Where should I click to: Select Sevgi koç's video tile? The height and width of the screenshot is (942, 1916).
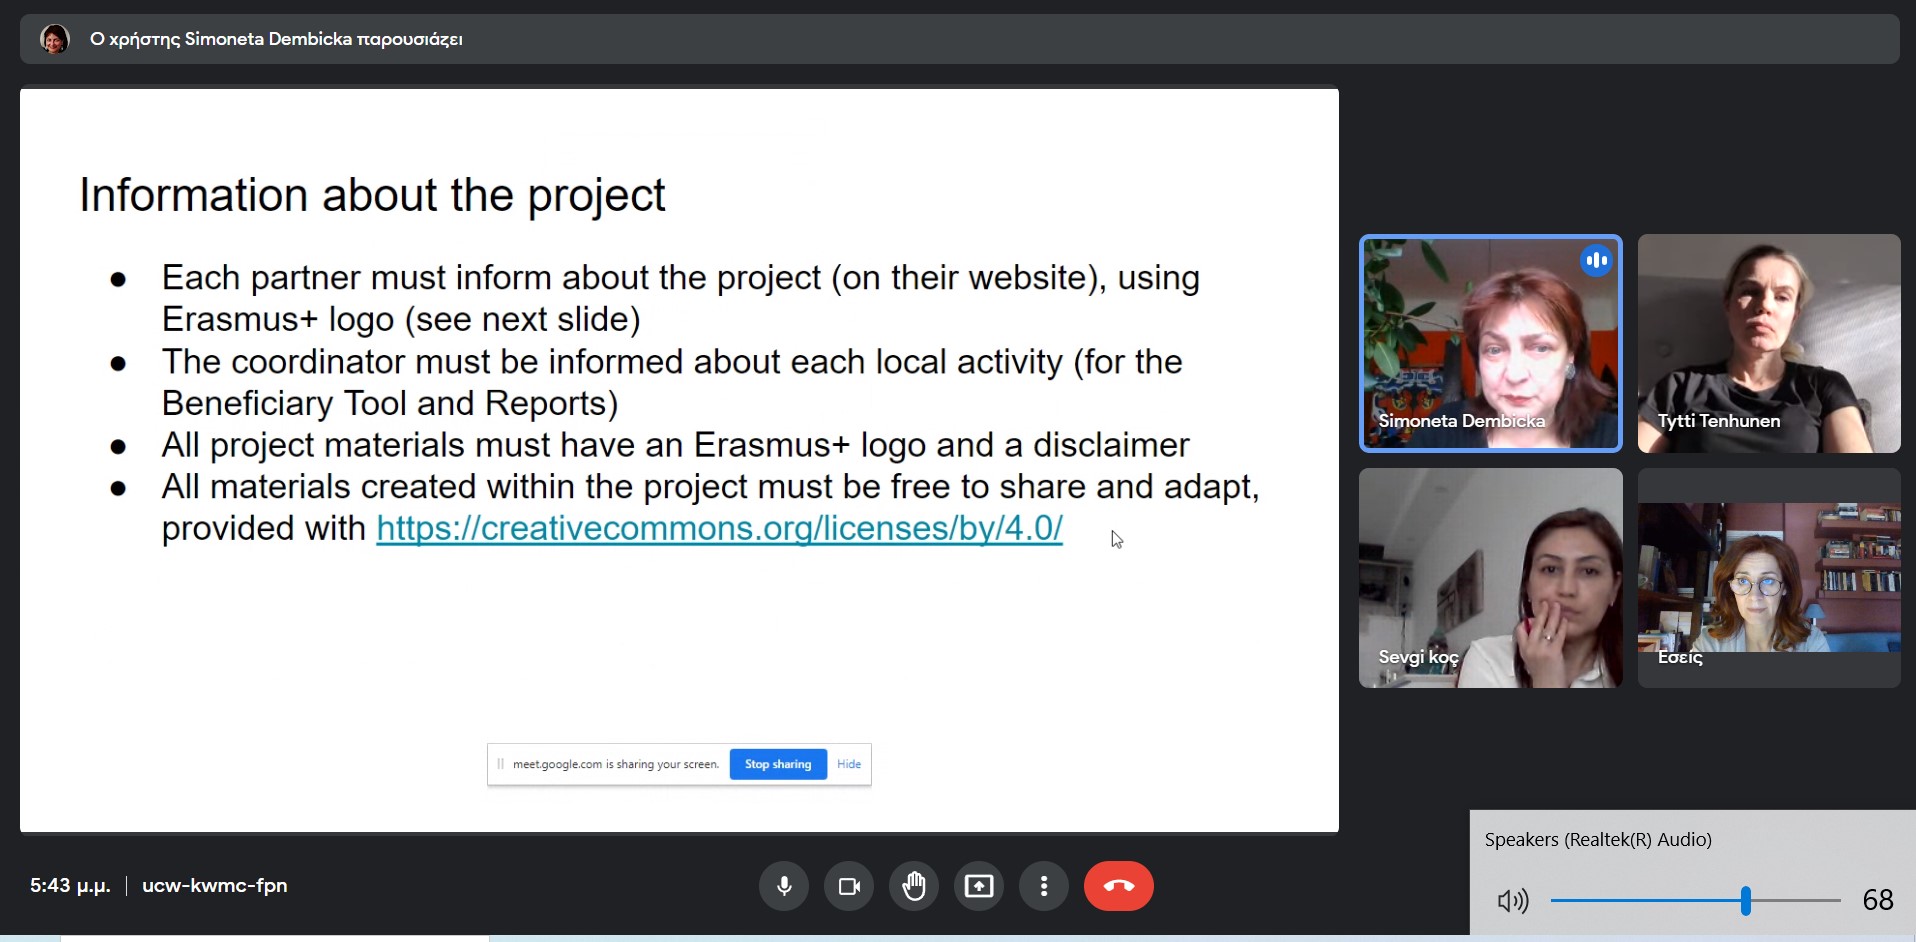[1490, 578]
